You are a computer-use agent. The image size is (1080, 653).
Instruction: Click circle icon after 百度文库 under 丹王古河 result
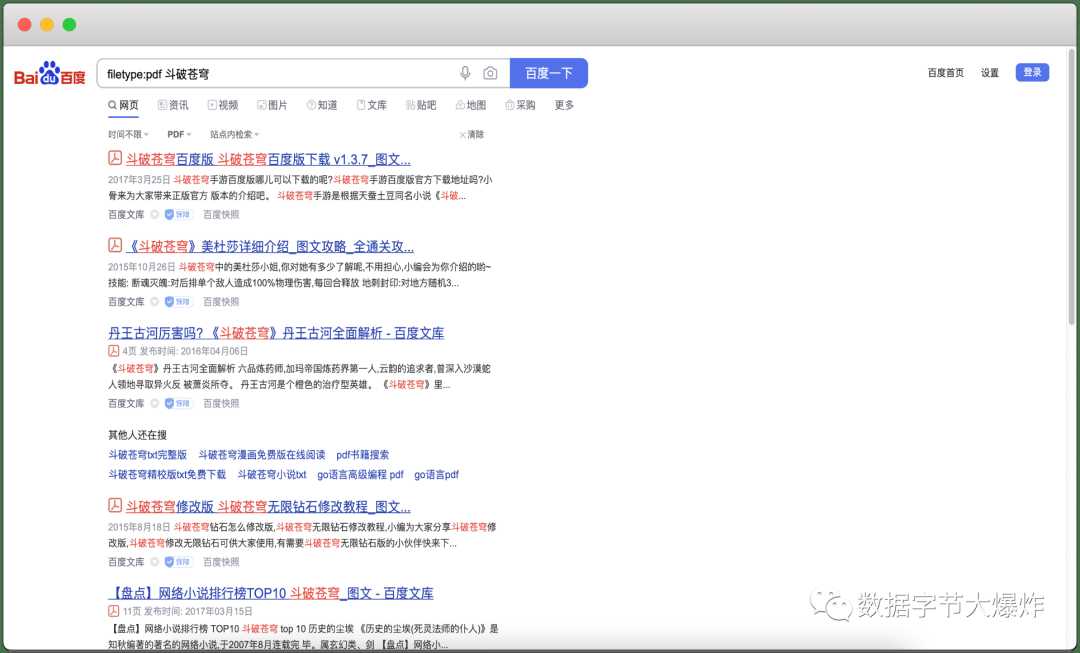coord(154,403)
